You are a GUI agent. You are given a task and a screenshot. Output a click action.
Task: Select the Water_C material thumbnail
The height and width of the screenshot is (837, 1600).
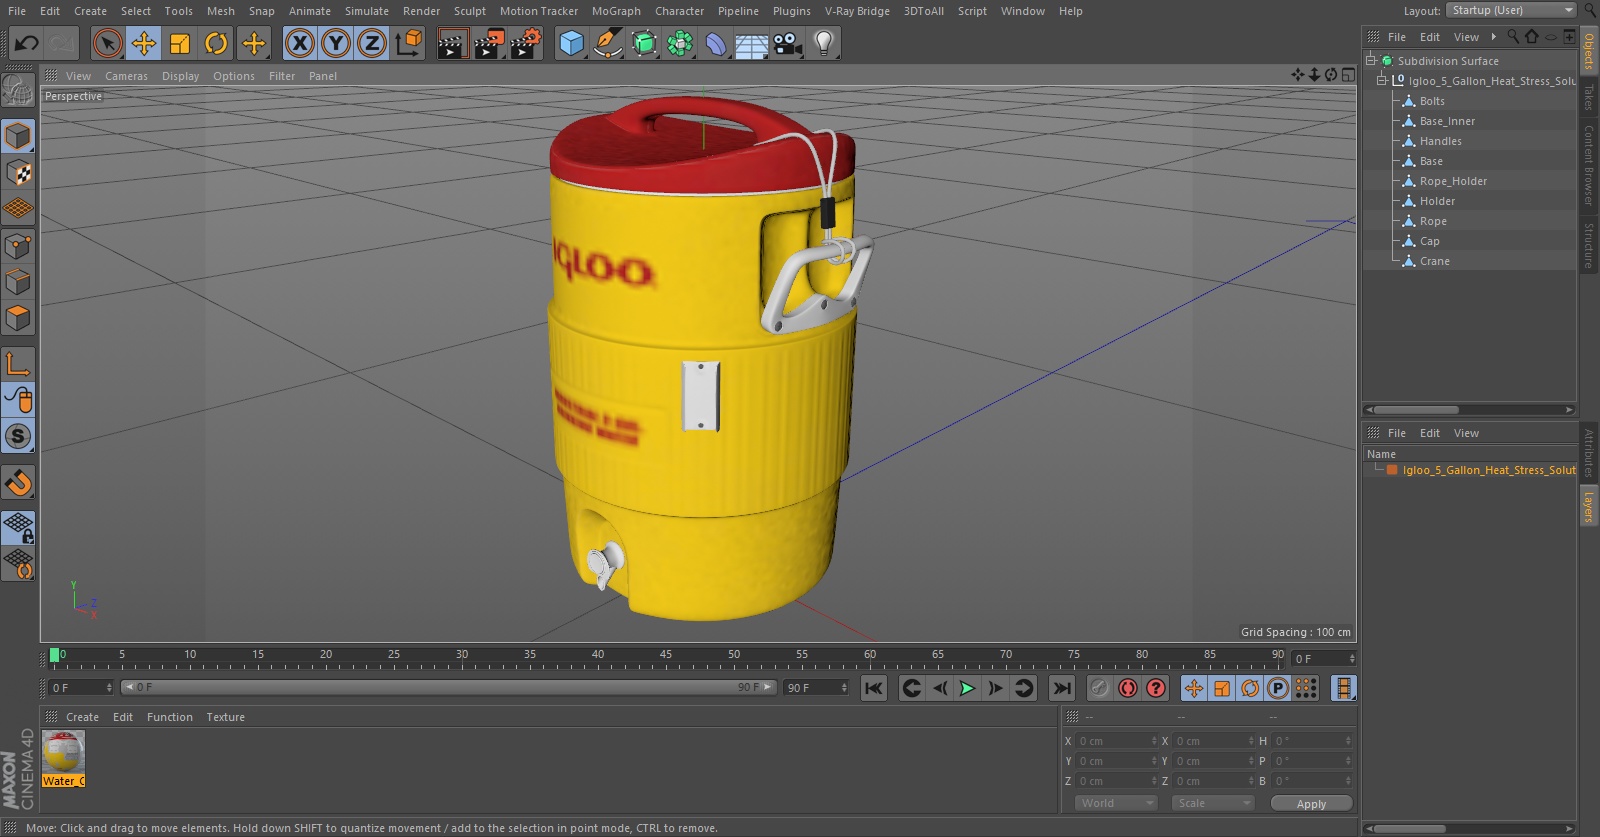(63, 759)
